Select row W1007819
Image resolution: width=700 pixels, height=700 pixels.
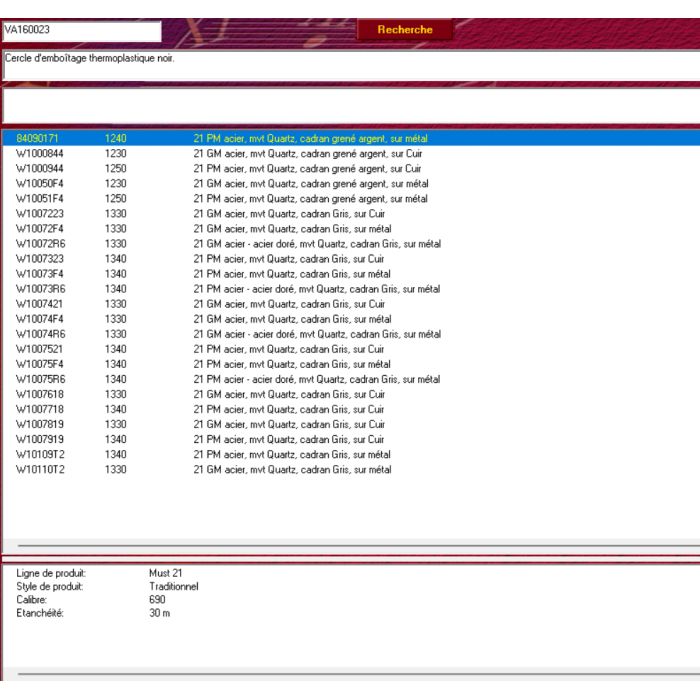point(351,424)
